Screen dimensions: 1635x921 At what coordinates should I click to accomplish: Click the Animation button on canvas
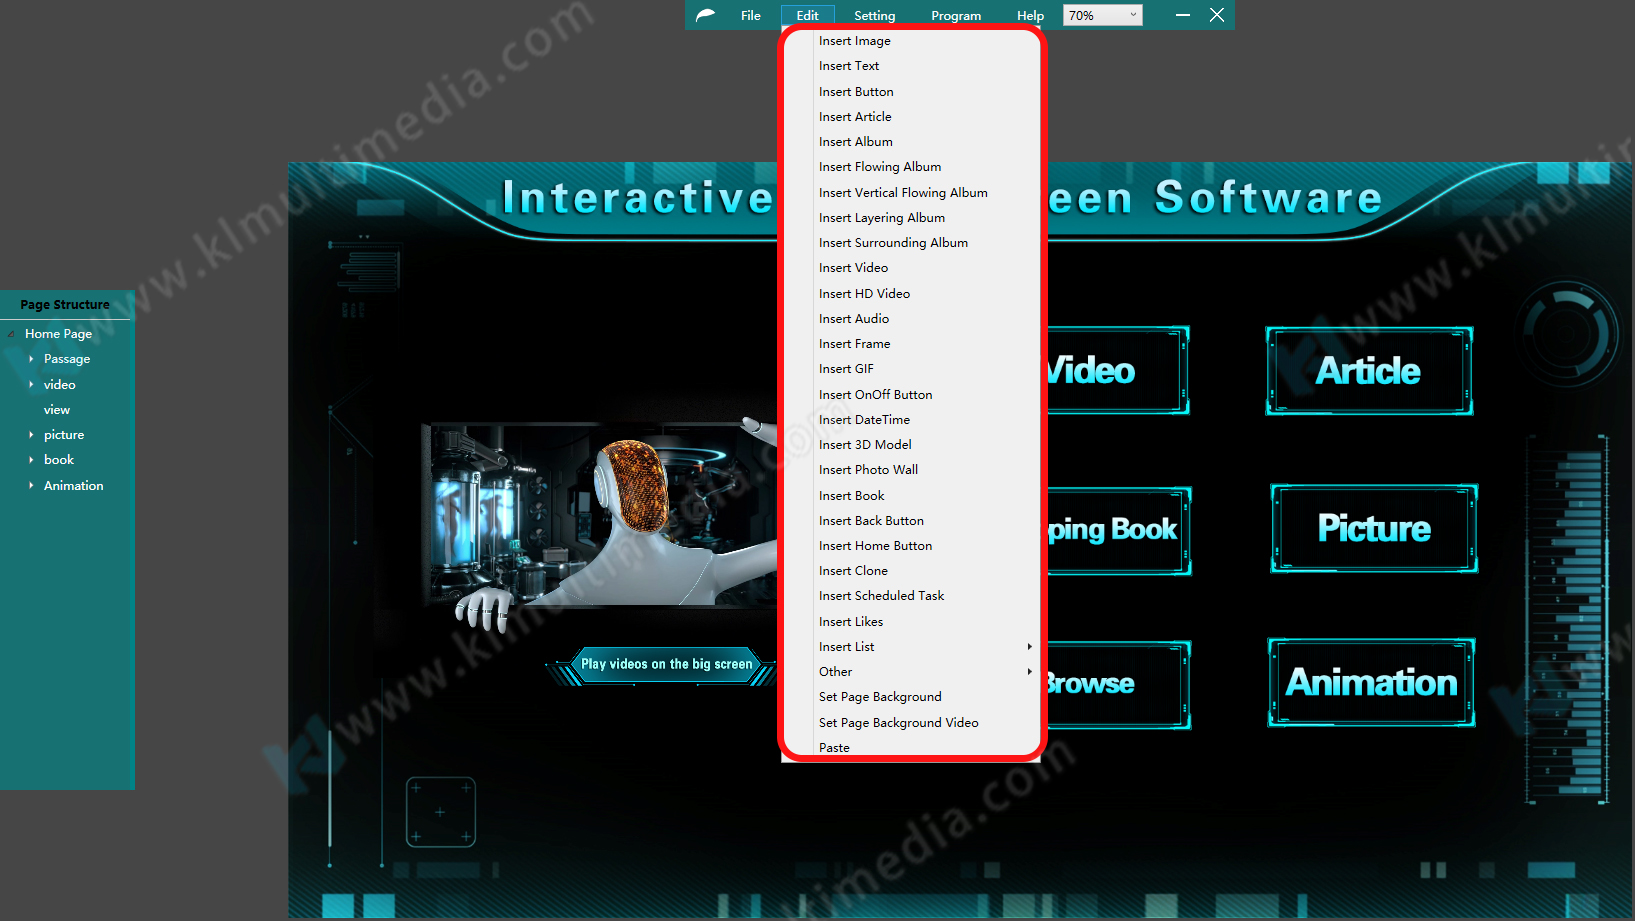click(1371, 683)
